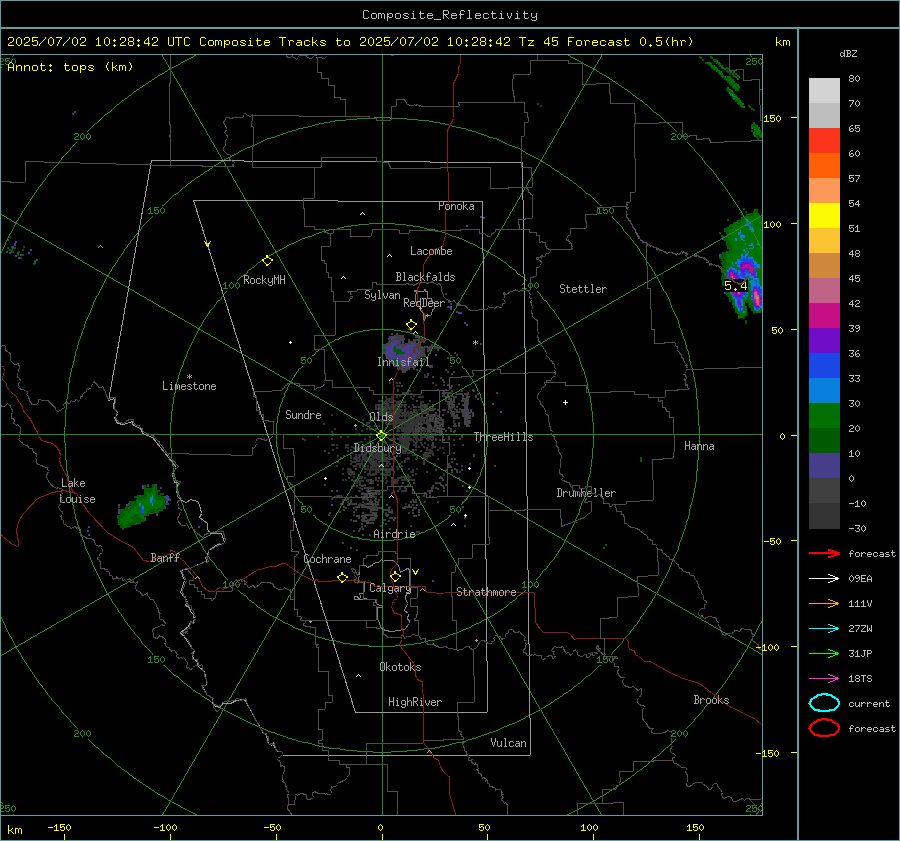This screenshot has height=841, width=900.
Task: Click the red forecast arrow in legend
Action: 824,553
